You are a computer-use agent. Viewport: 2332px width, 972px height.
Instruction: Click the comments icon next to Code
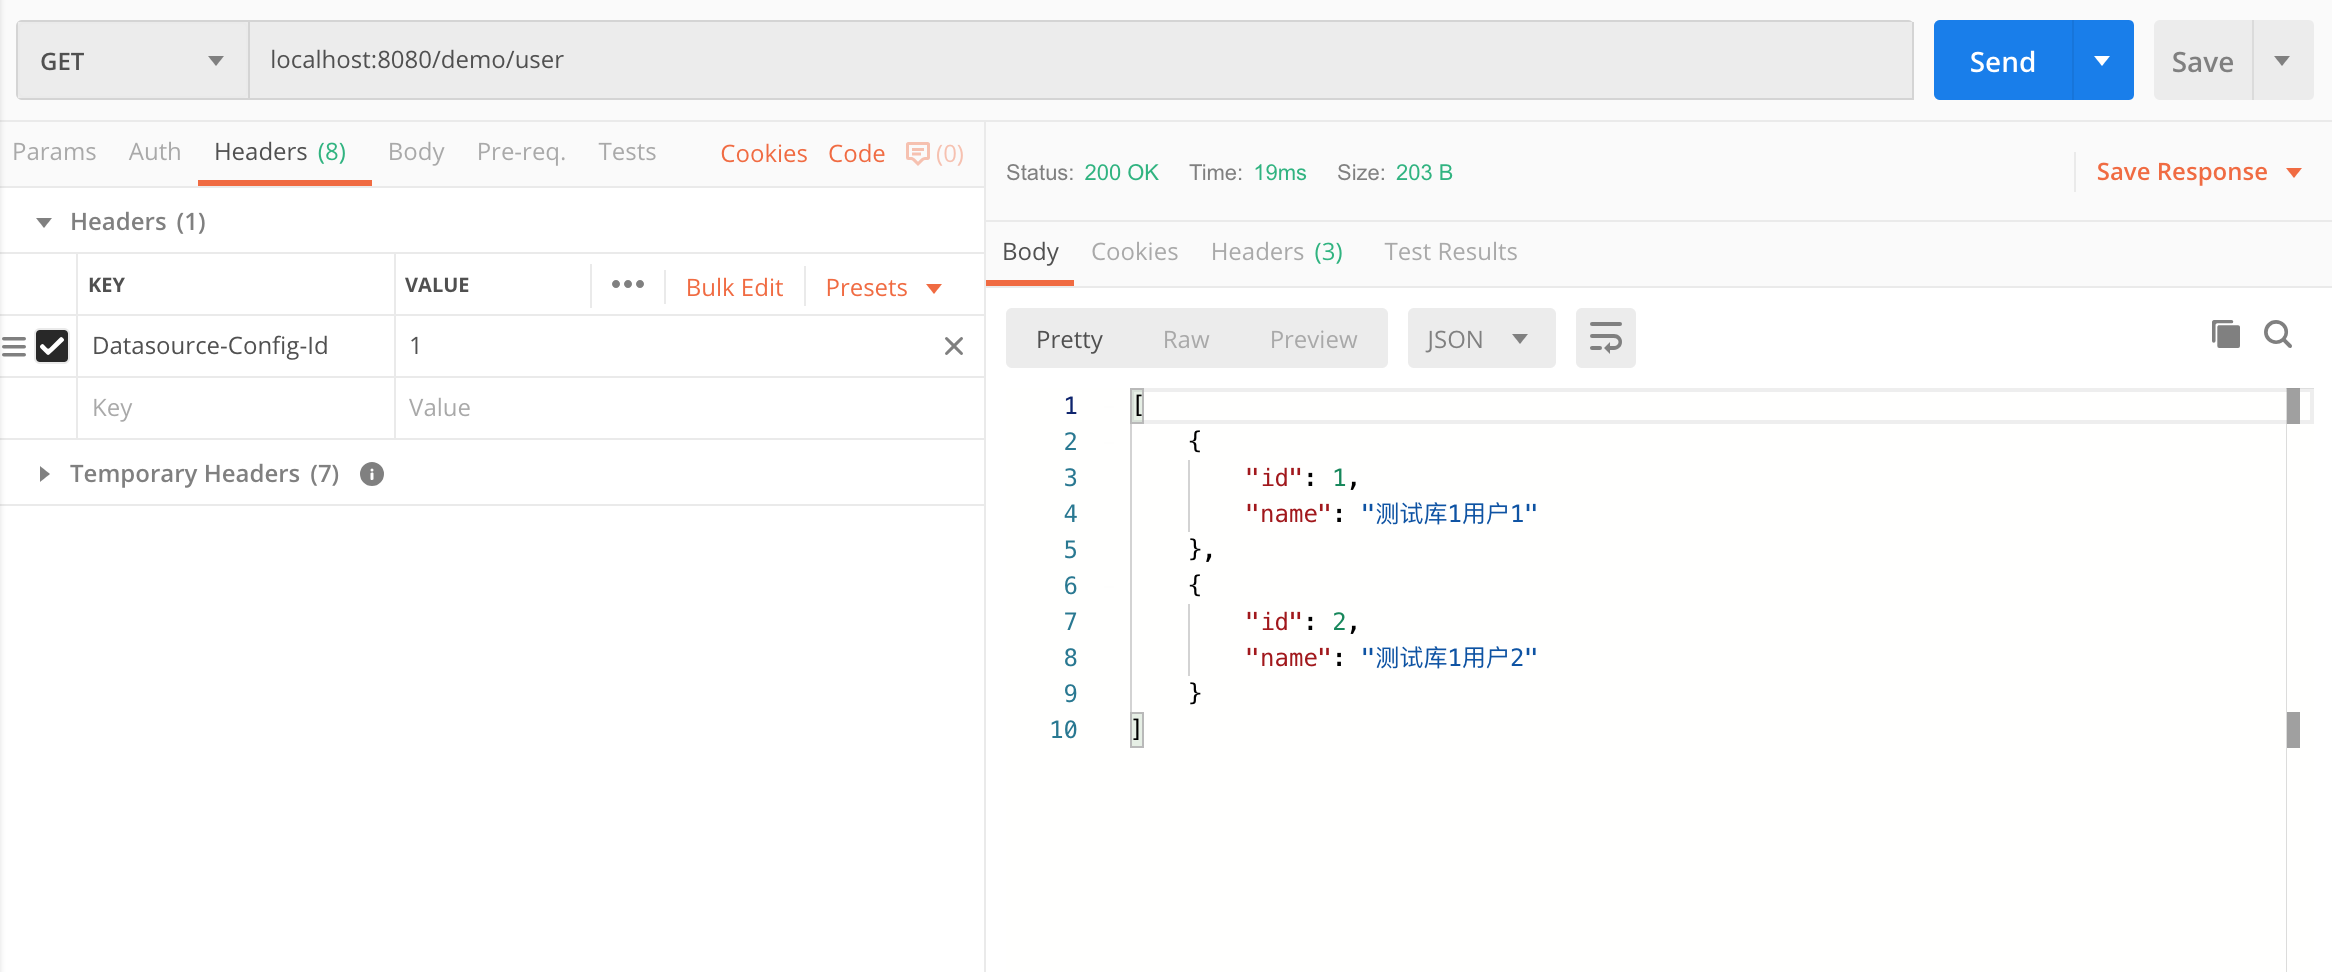[917, 153]
